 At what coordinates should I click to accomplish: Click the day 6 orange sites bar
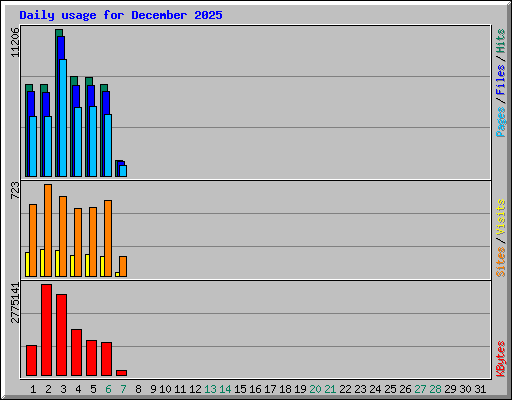click(x=108, y=238)
